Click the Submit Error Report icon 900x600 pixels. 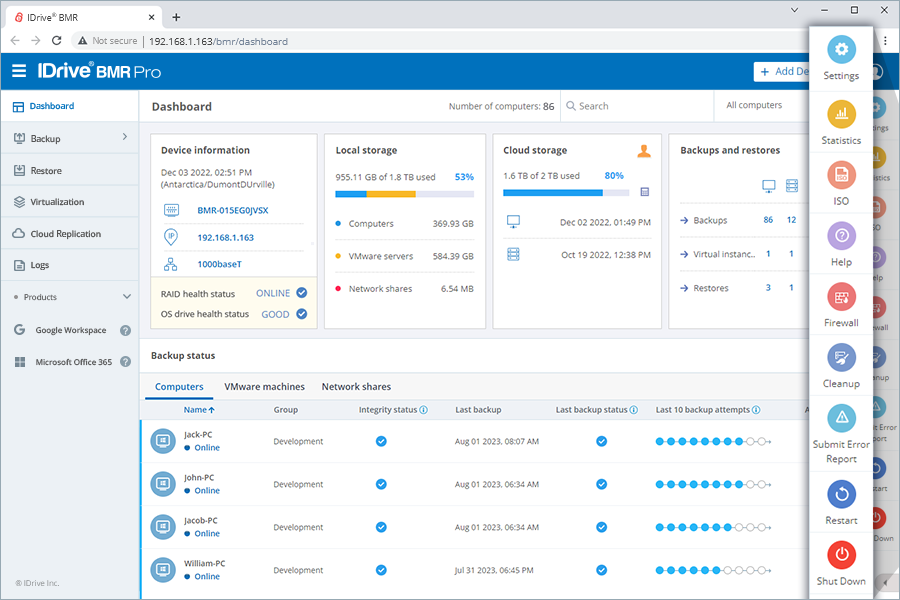841,418
